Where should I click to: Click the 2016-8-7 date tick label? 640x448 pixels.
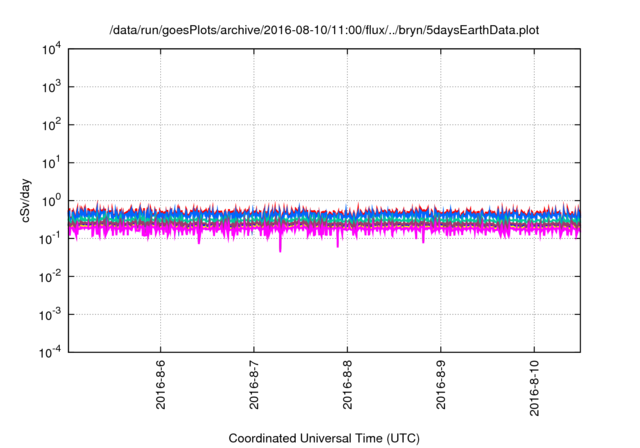coord(254,384)
